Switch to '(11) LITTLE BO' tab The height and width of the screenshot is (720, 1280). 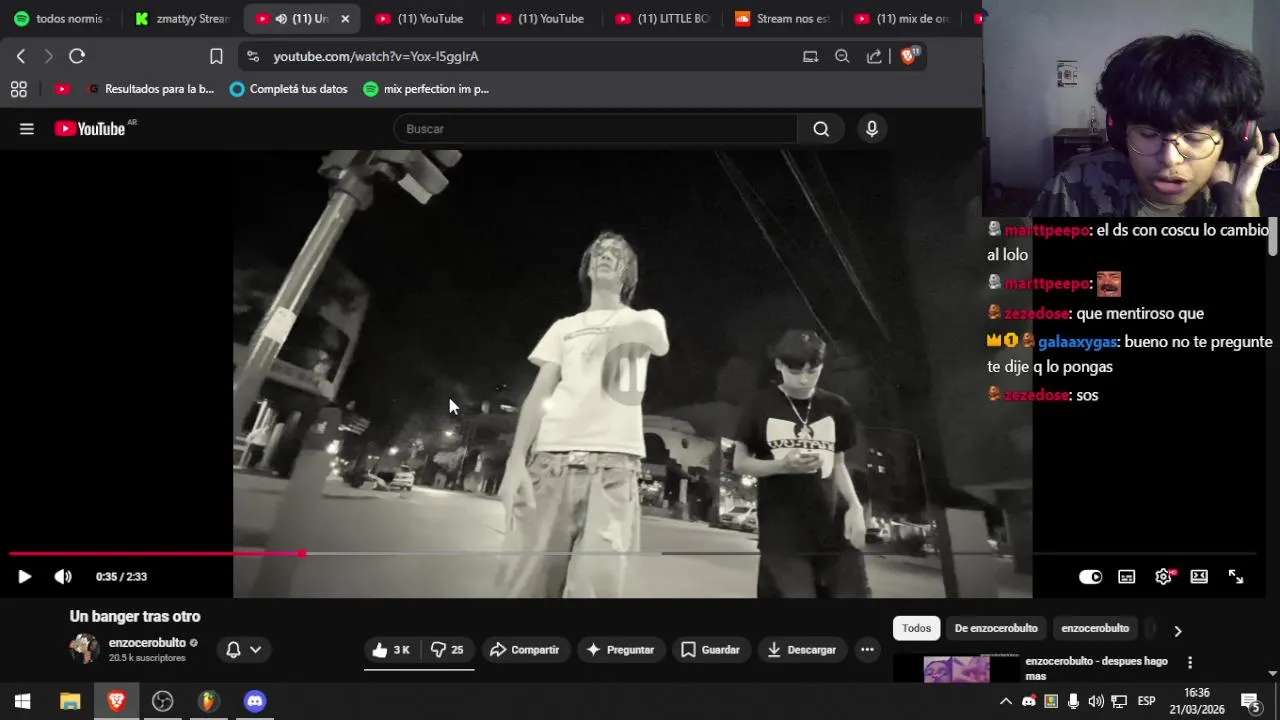pos(663,19)
